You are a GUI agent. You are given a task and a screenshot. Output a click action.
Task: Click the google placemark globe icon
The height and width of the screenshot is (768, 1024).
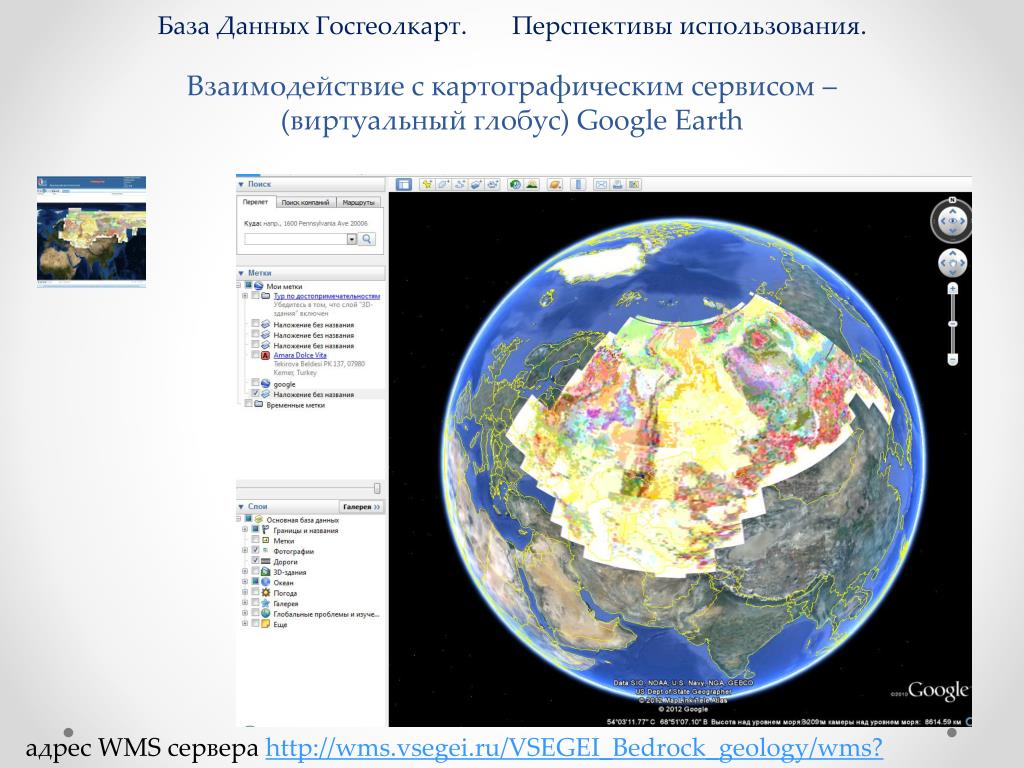coord(265,384)
